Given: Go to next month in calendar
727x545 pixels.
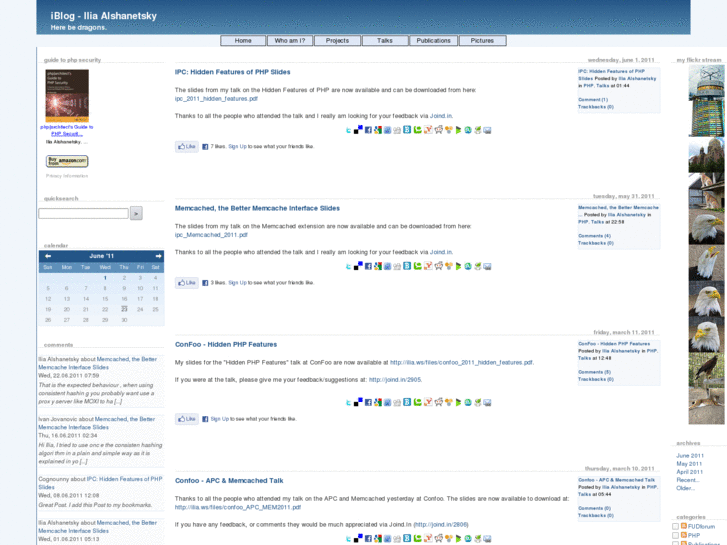Looking at the screenshot, I should pyautogui.click(x=159, y=256).
